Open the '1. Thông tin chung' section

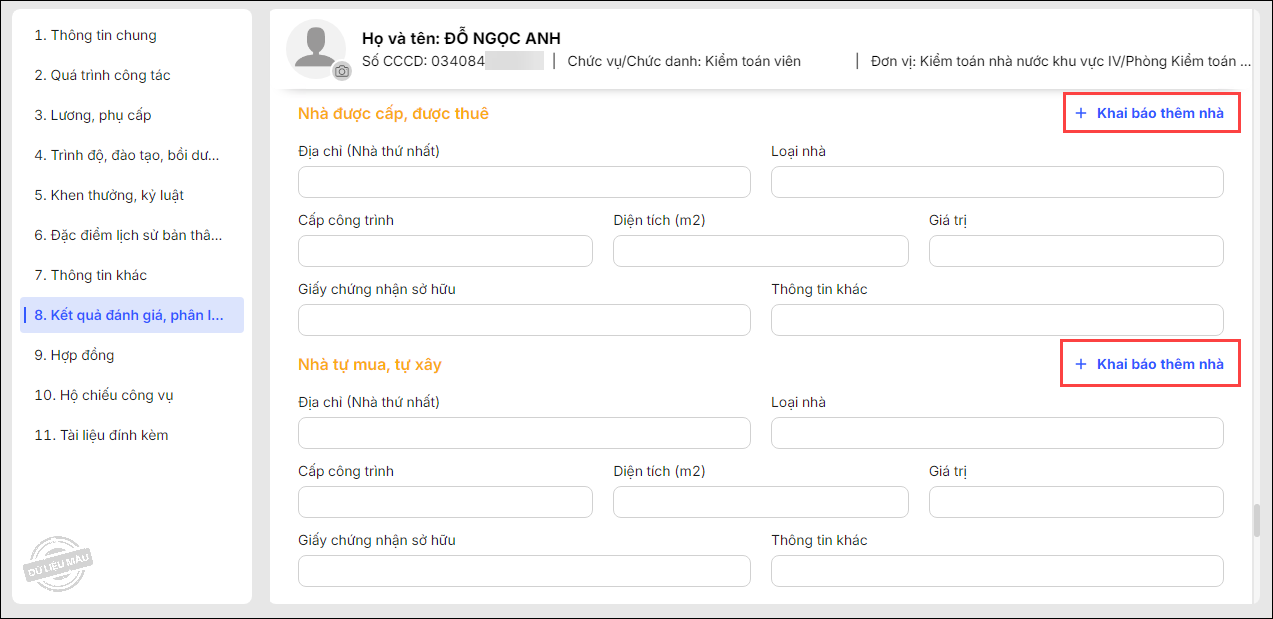click(96, 35)
